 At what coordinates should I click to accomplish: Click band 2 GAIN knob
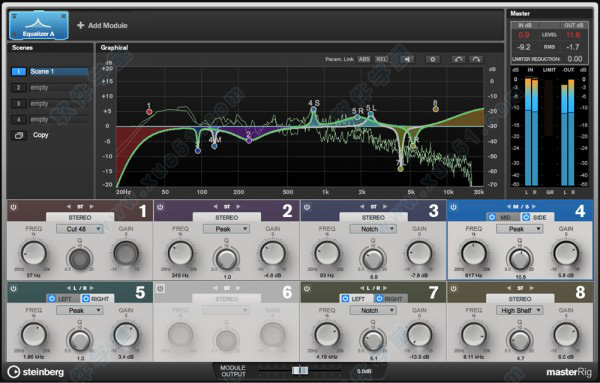point(272,253)
